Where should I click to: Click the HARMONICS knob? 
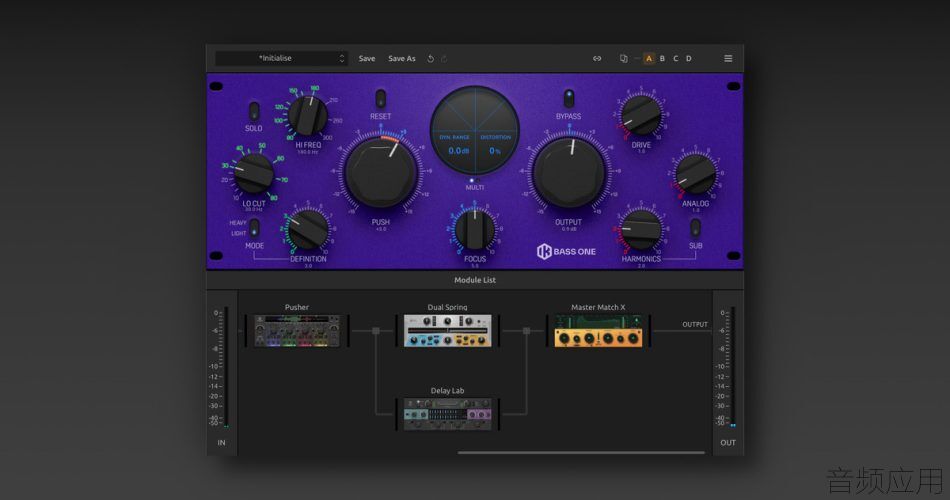(642, 229)
